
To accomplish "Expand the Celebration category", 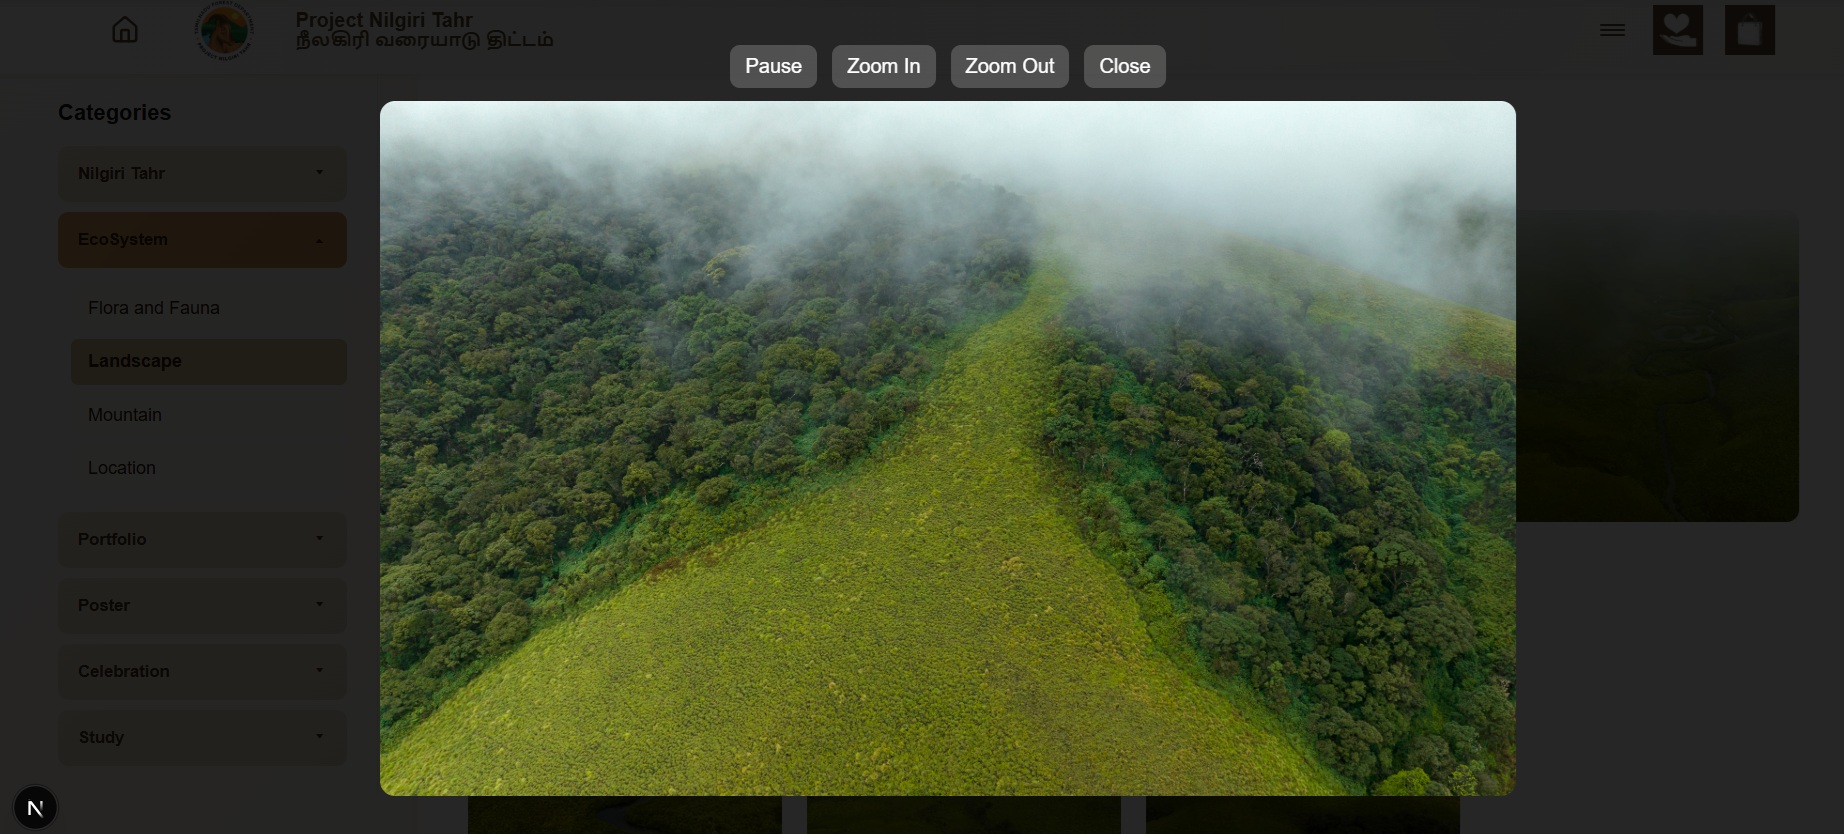I will 202,672.
